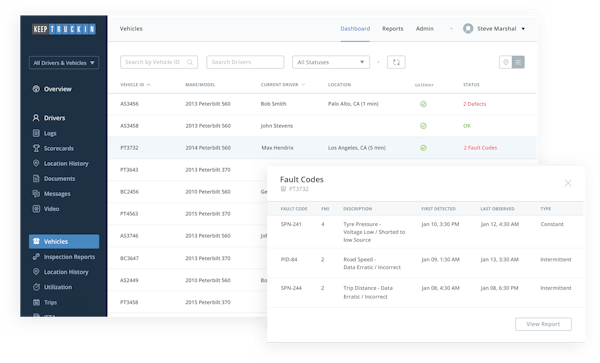
Task: Select vehicle PT3643 row ID
Action: click(x=129, y=170)
